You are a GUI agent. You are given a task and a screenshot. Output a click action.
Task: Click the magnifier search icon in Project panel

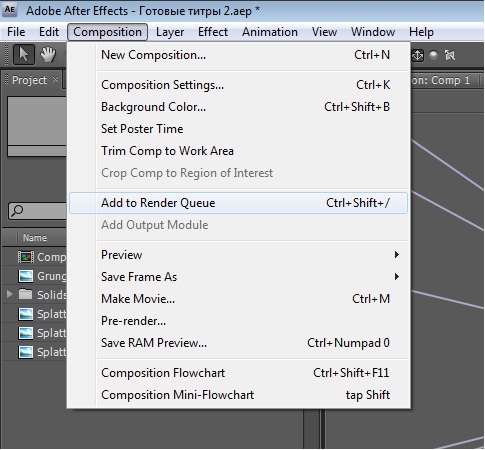17,211
